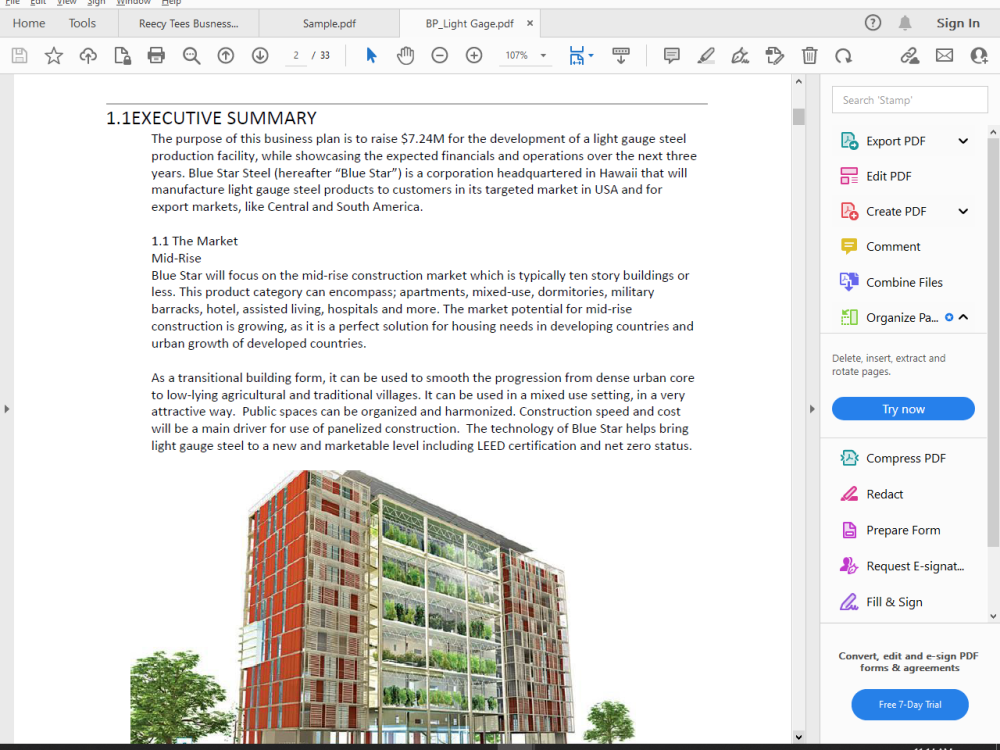Expand the left navigation pane
1000x750 pixels.
(6, 409)
